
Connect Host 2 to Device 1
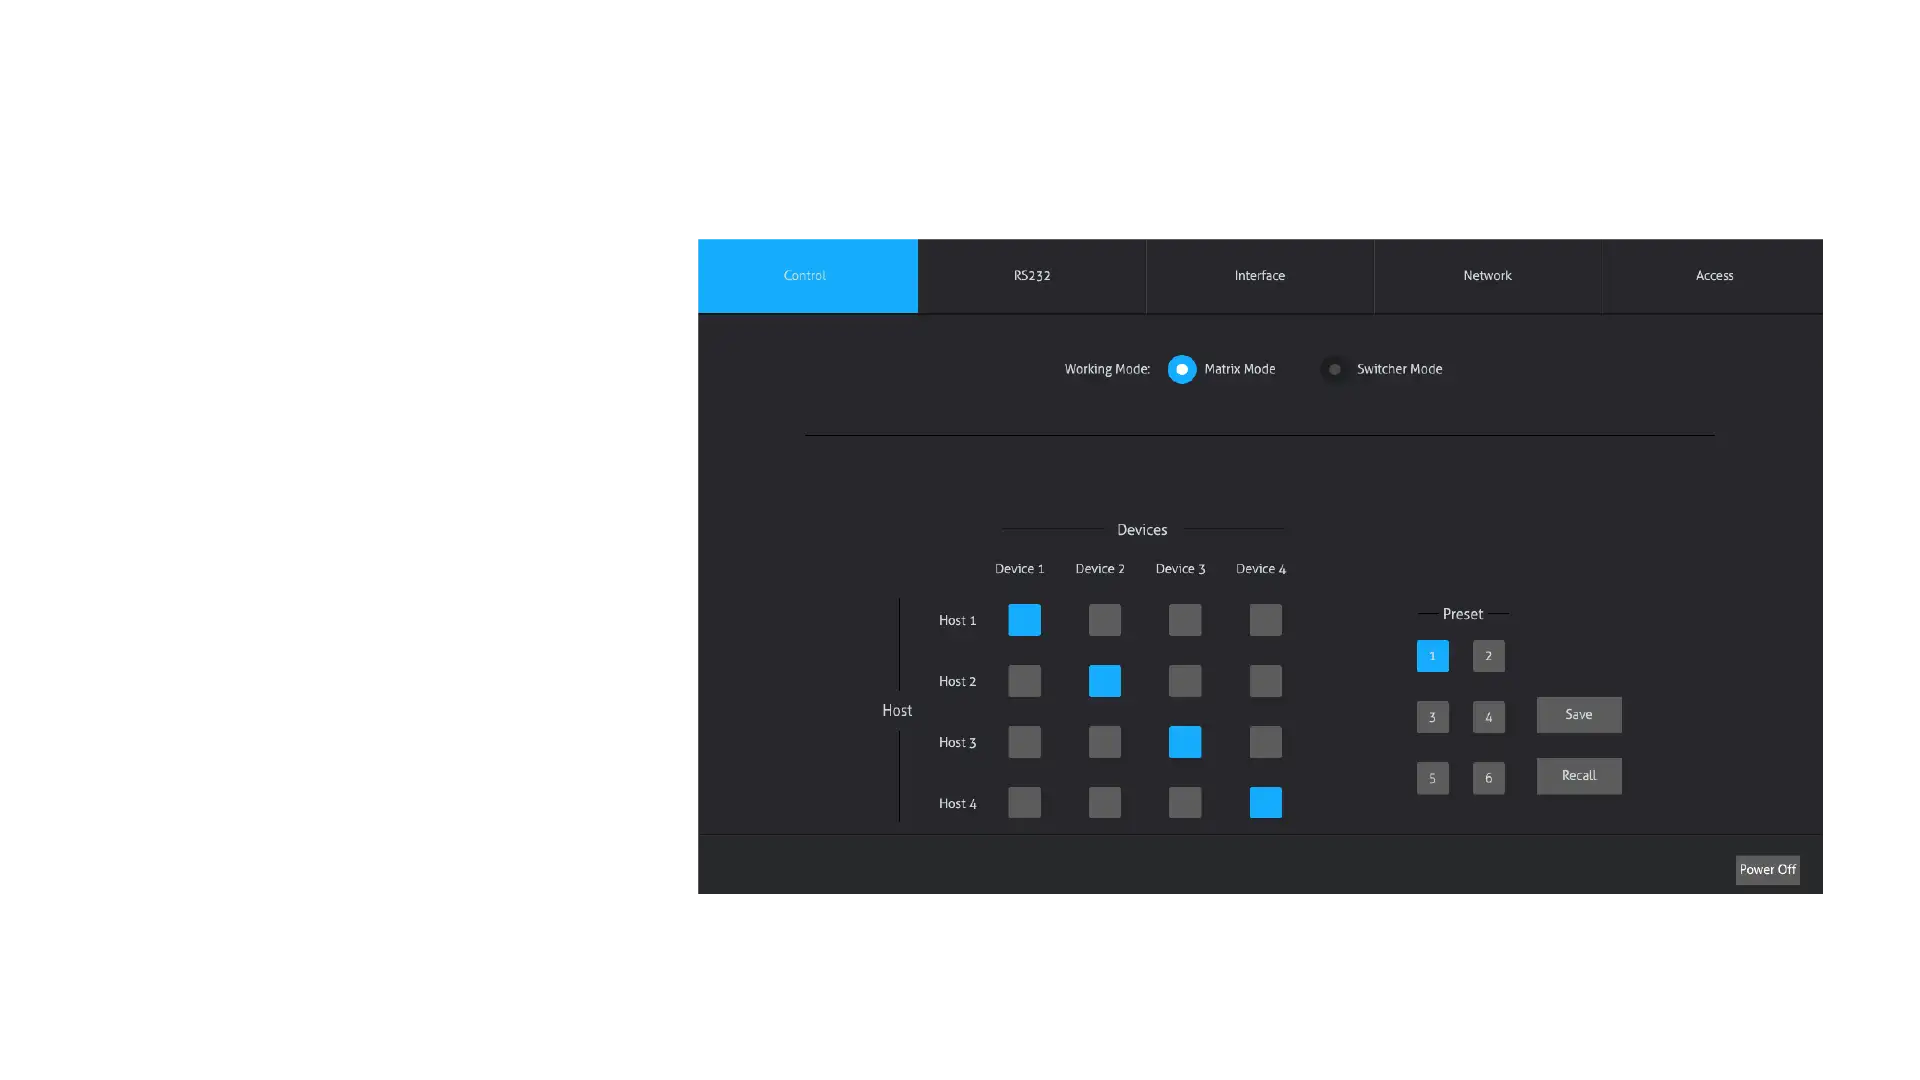point(1024,681)
